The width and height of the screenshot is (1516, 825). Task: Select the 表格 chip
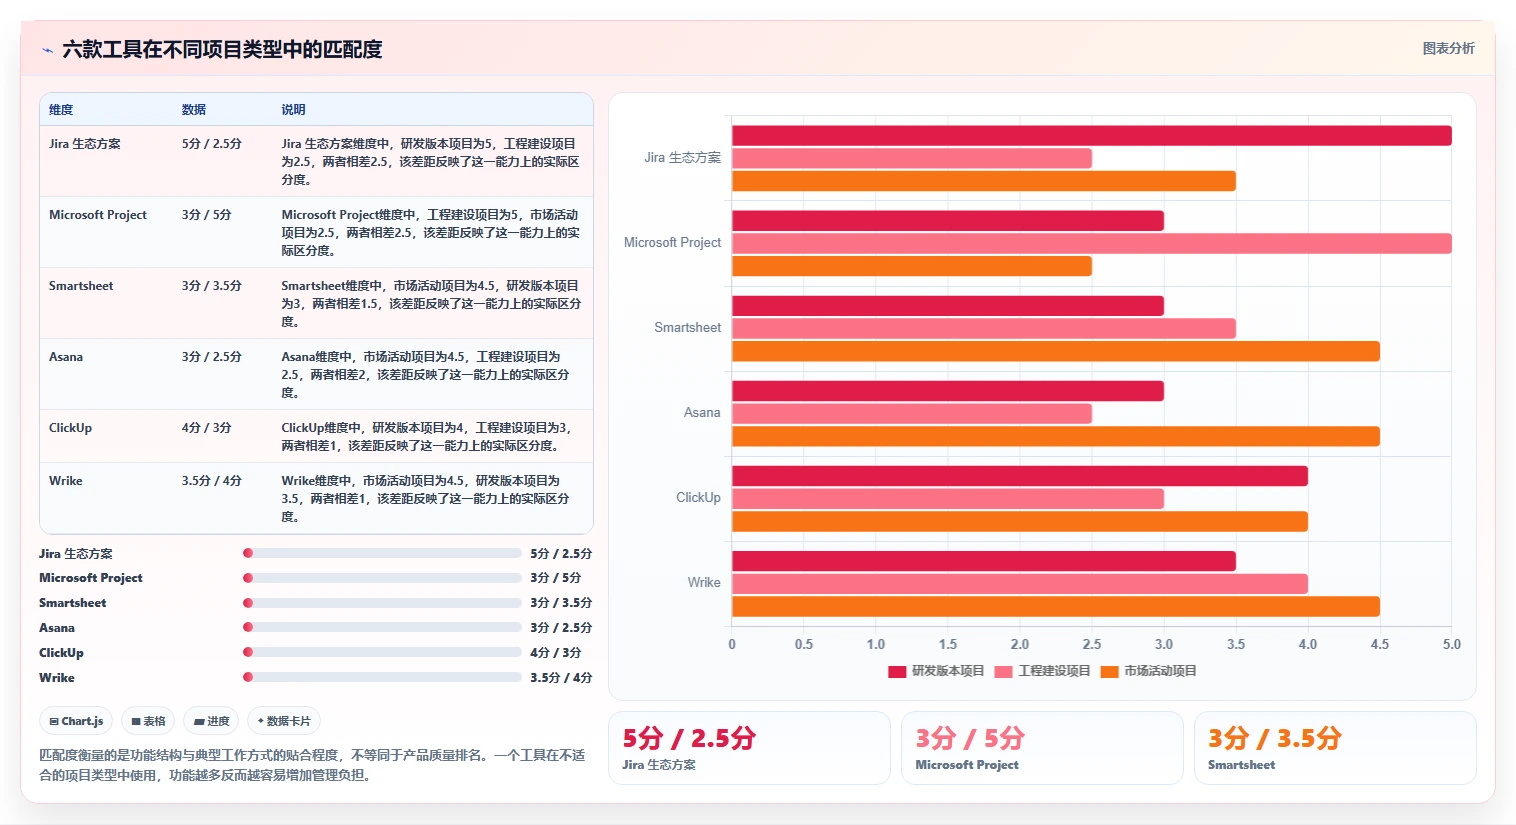pyautogui.click(x=148, y=721)
